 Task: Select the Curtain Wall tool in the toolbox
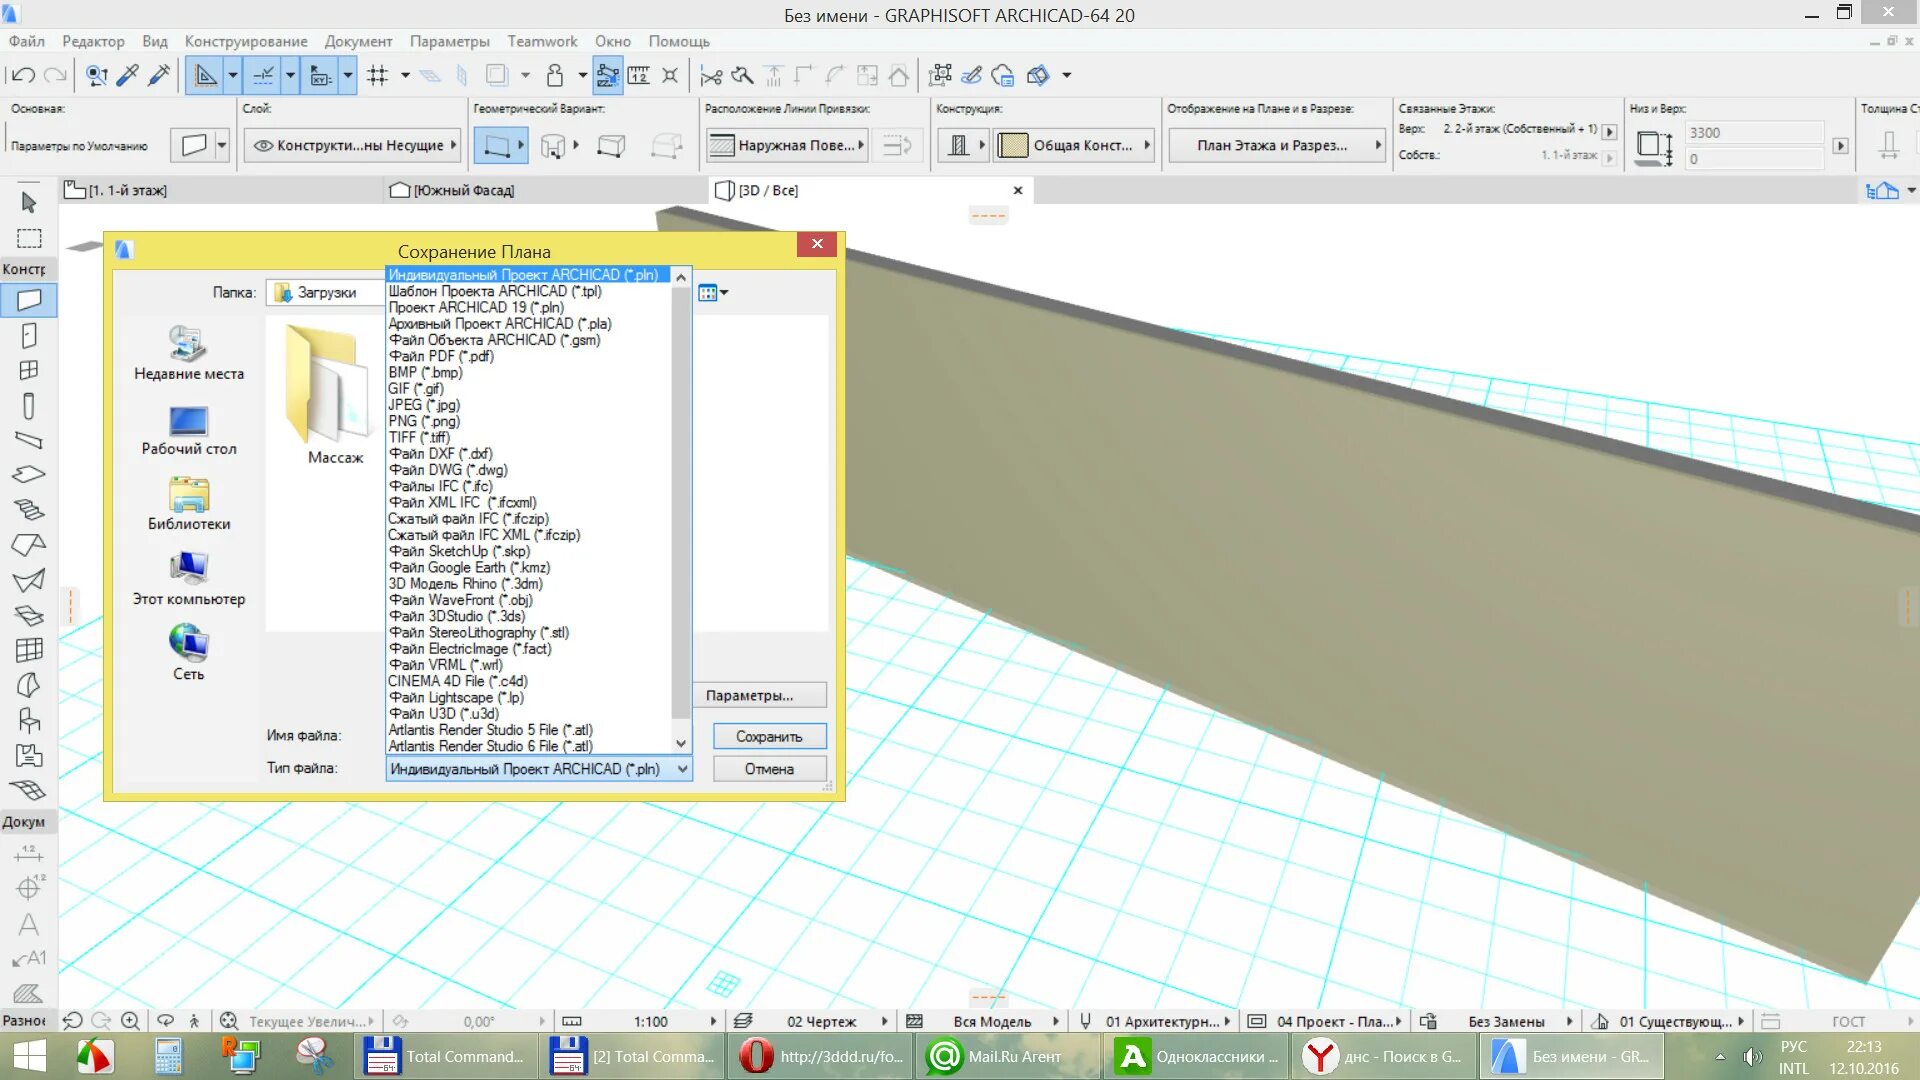29,650
